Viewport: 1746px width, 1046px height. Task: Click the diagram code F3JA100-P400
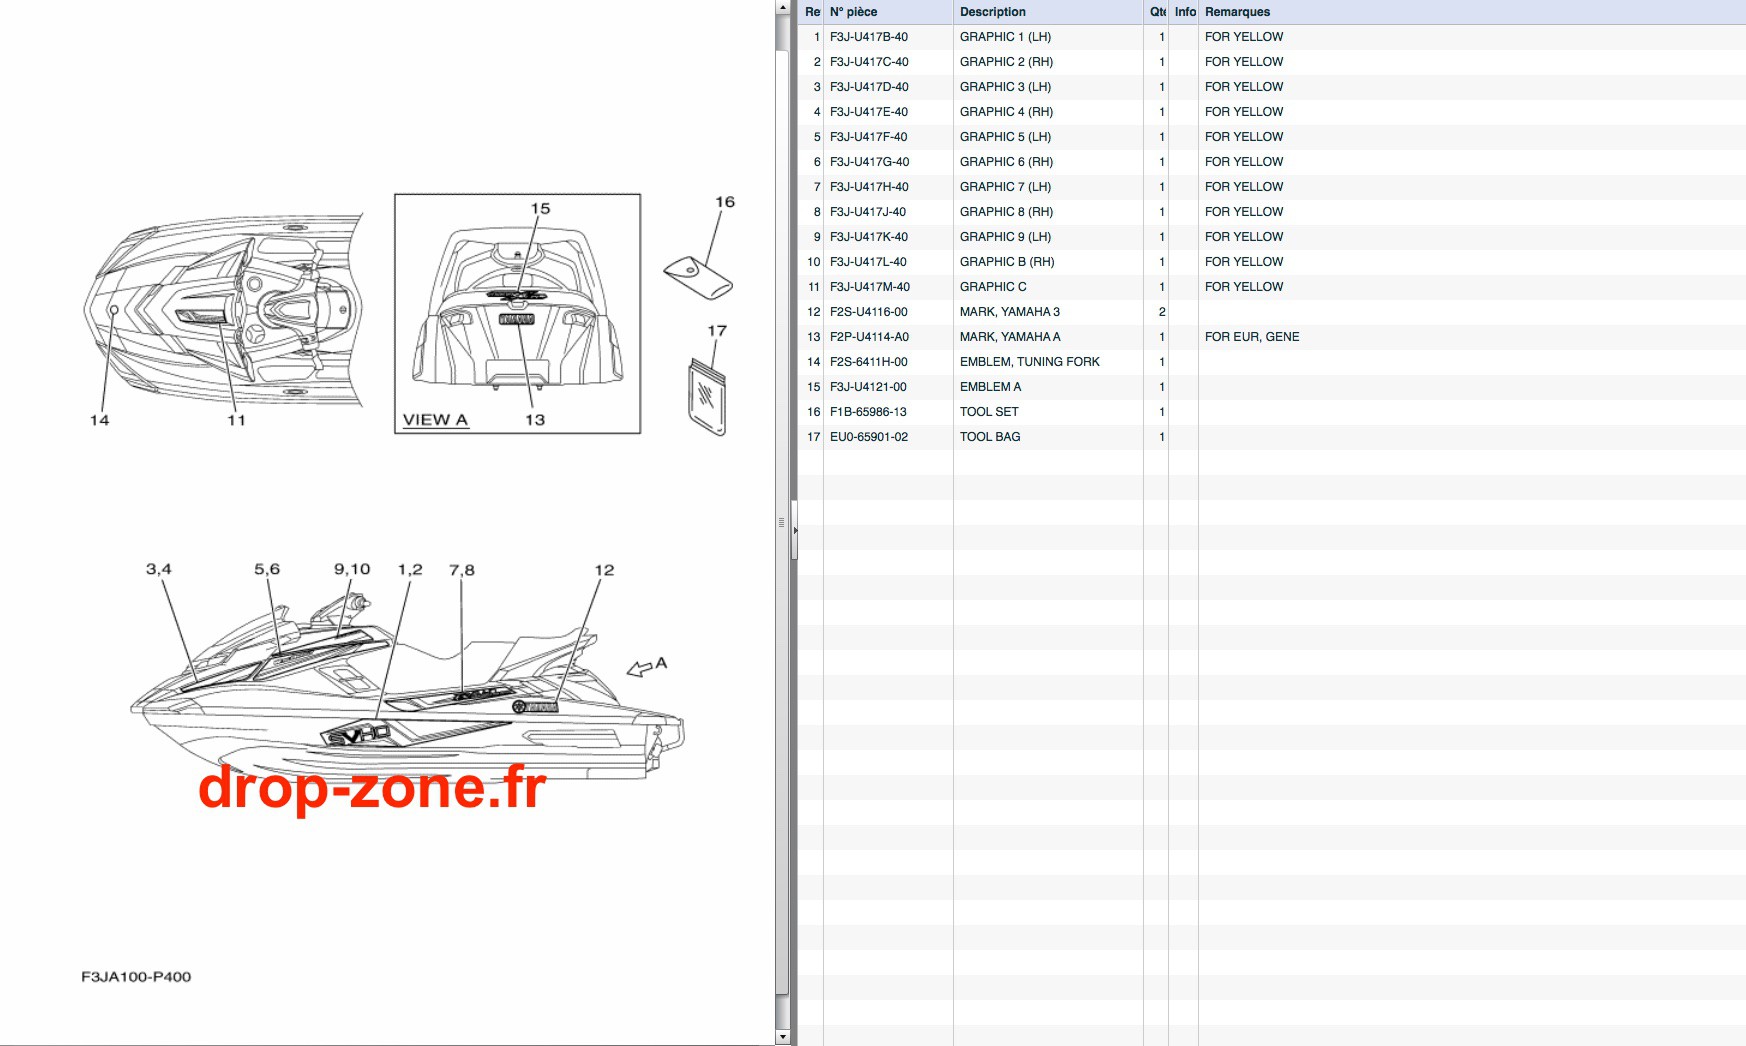pyautogui.click(x=136, y=977)
